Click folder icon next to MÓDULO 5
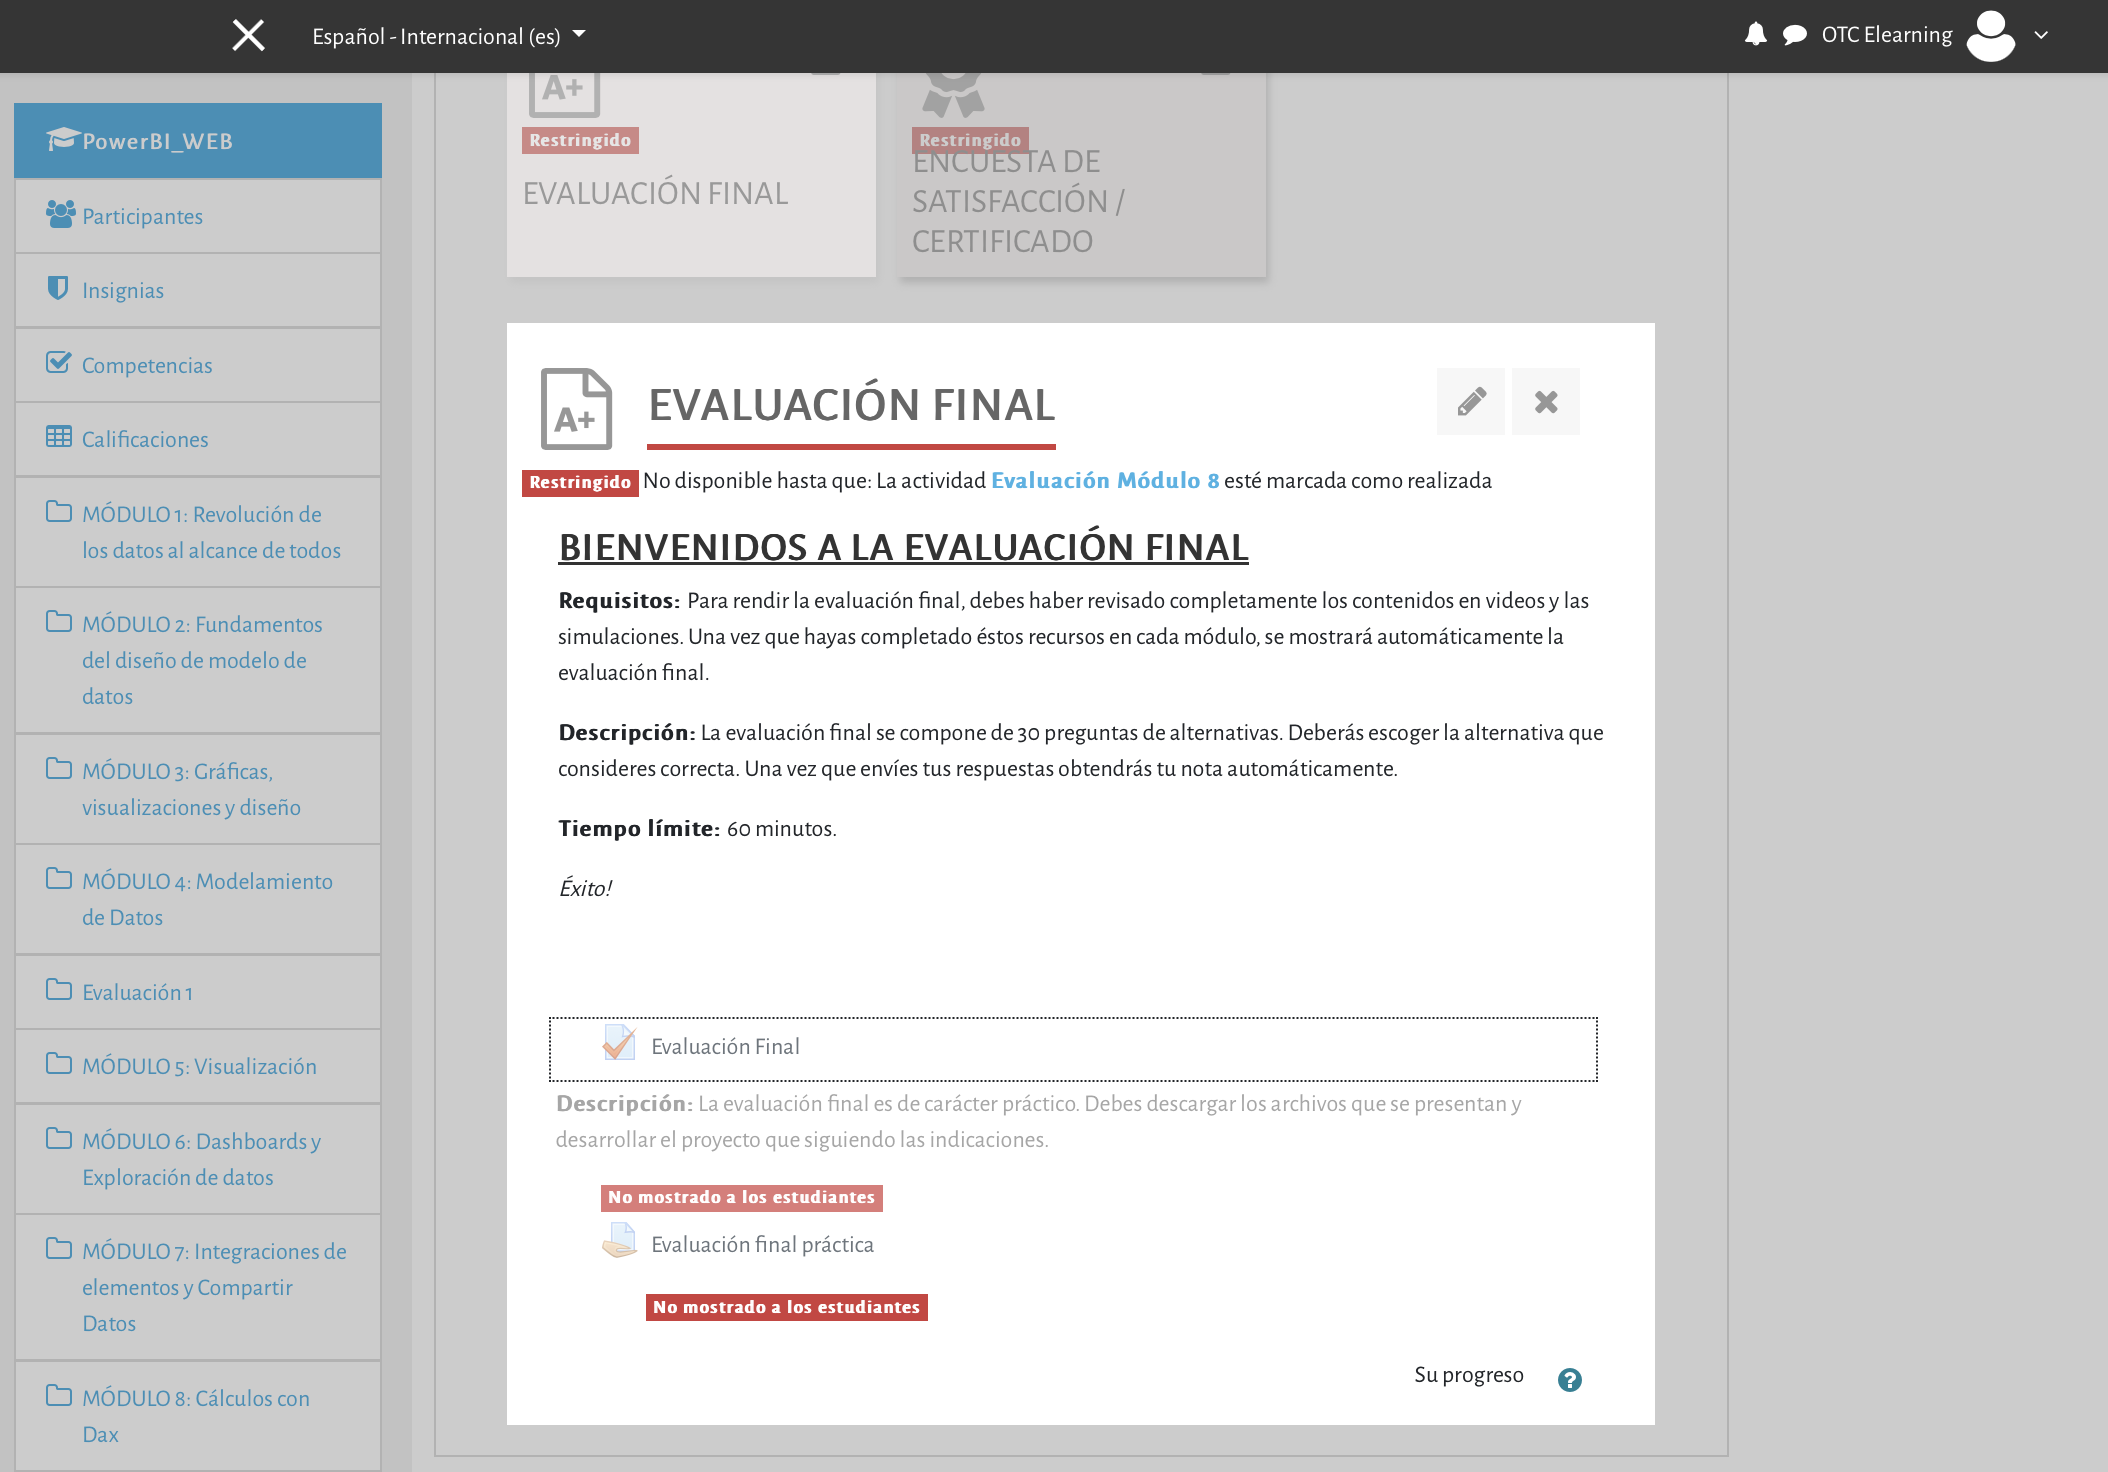The width and height of the screenshot is (2108, 1472). point(59,1064)
